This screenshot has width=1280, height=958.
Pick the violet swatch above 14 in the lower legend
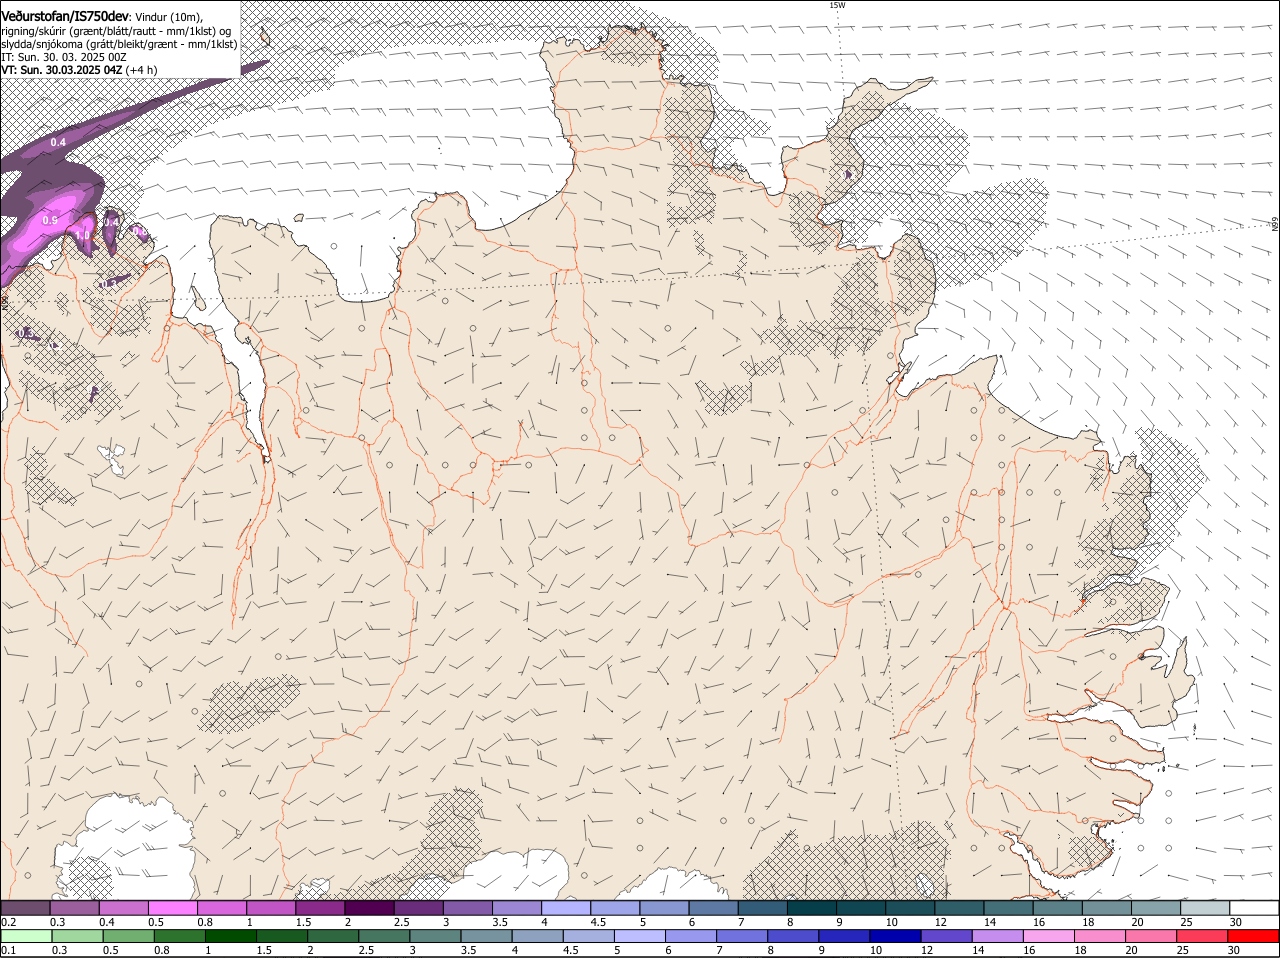[998, 936]
